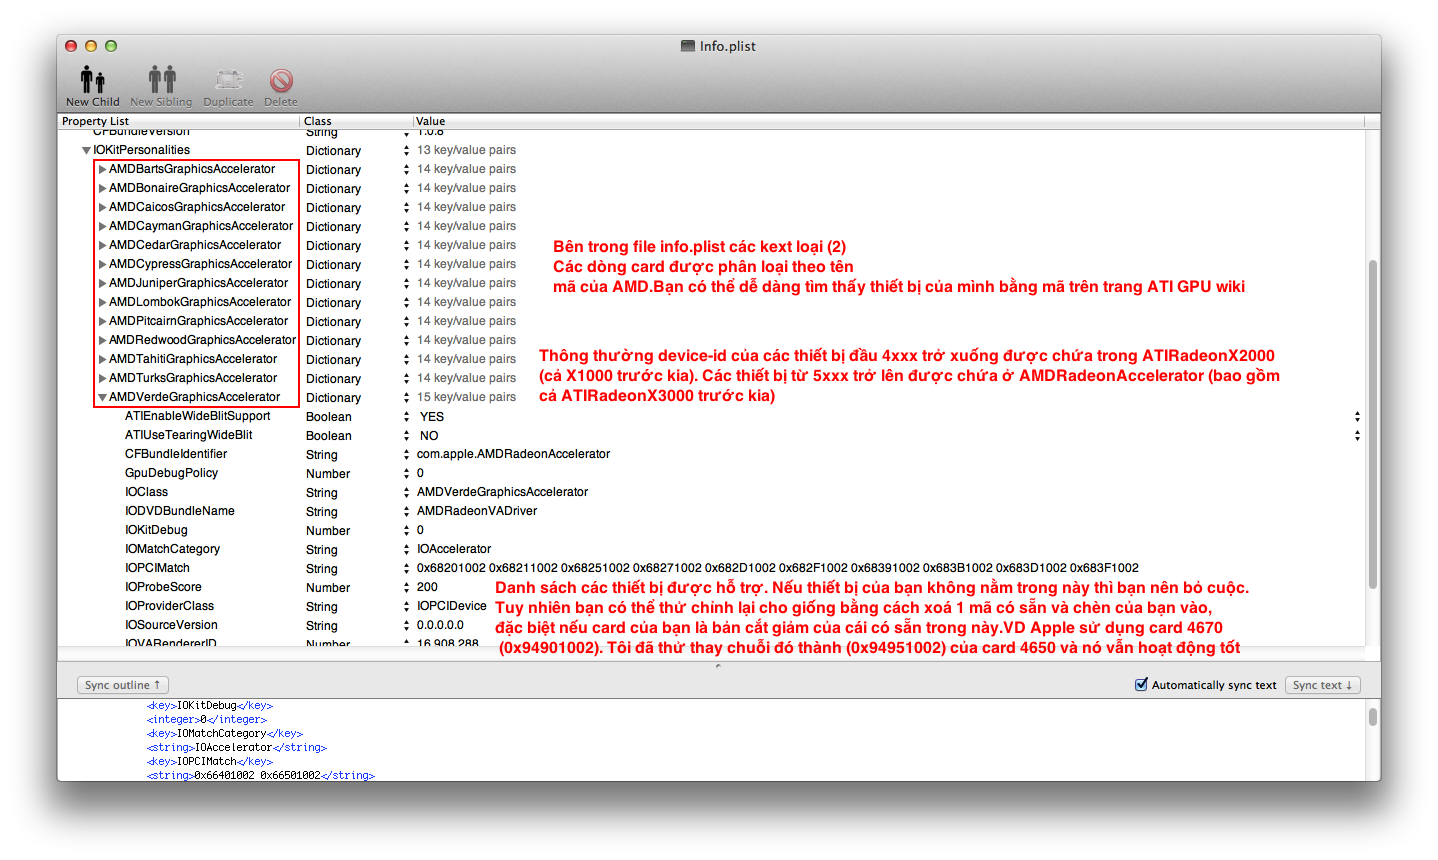Open ATIEnableWideBlitSupport YES value popup
Image resolution: width=1438 pixels, height=860 pixels.
coord(1357,417)
